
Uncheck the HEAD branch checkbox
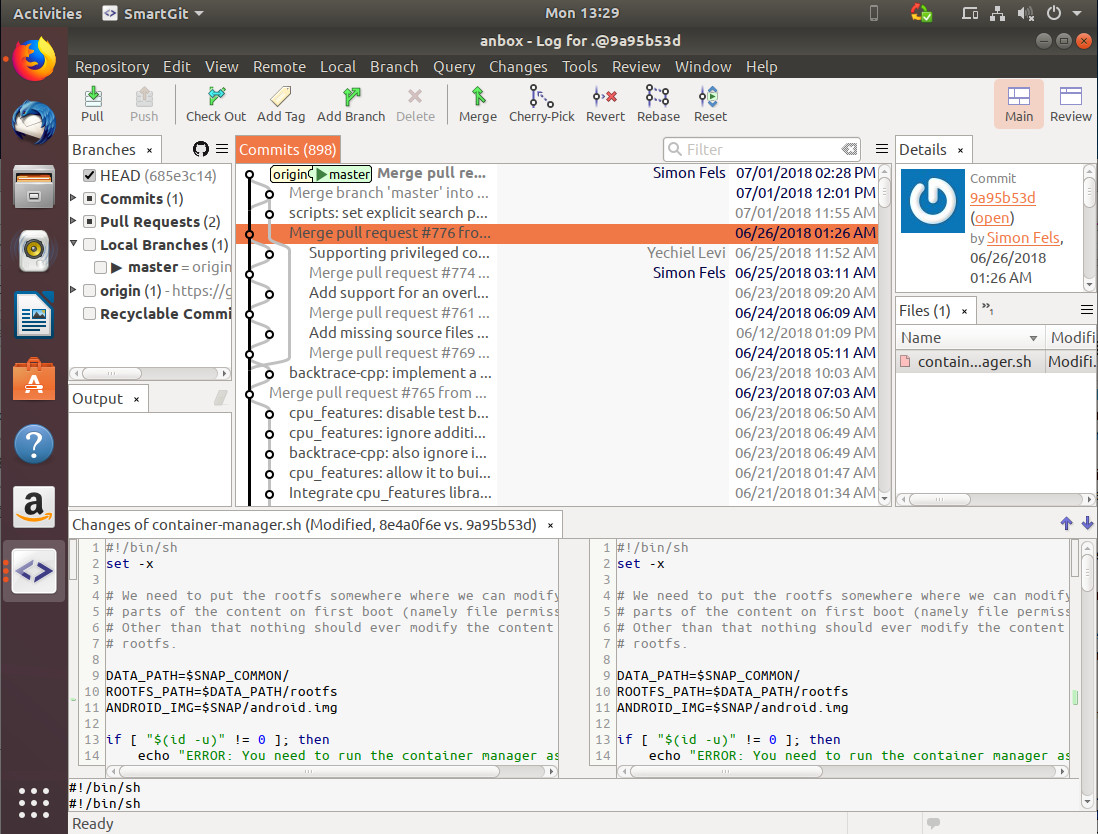point(89,175)
